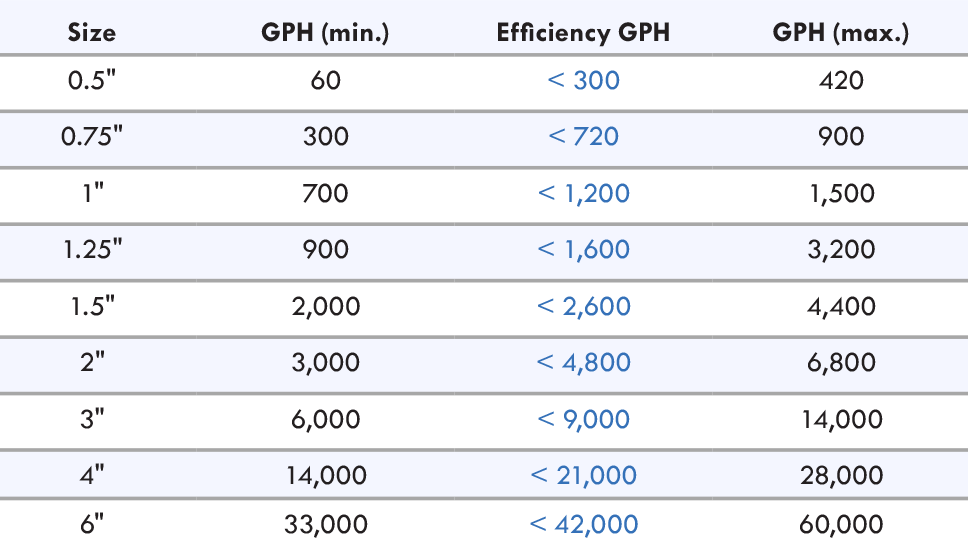Screen dimensions: 968x550
Task: Follow the "< 1,600" efficiency link
Action: pyautogui.click(x=584, y=249)
